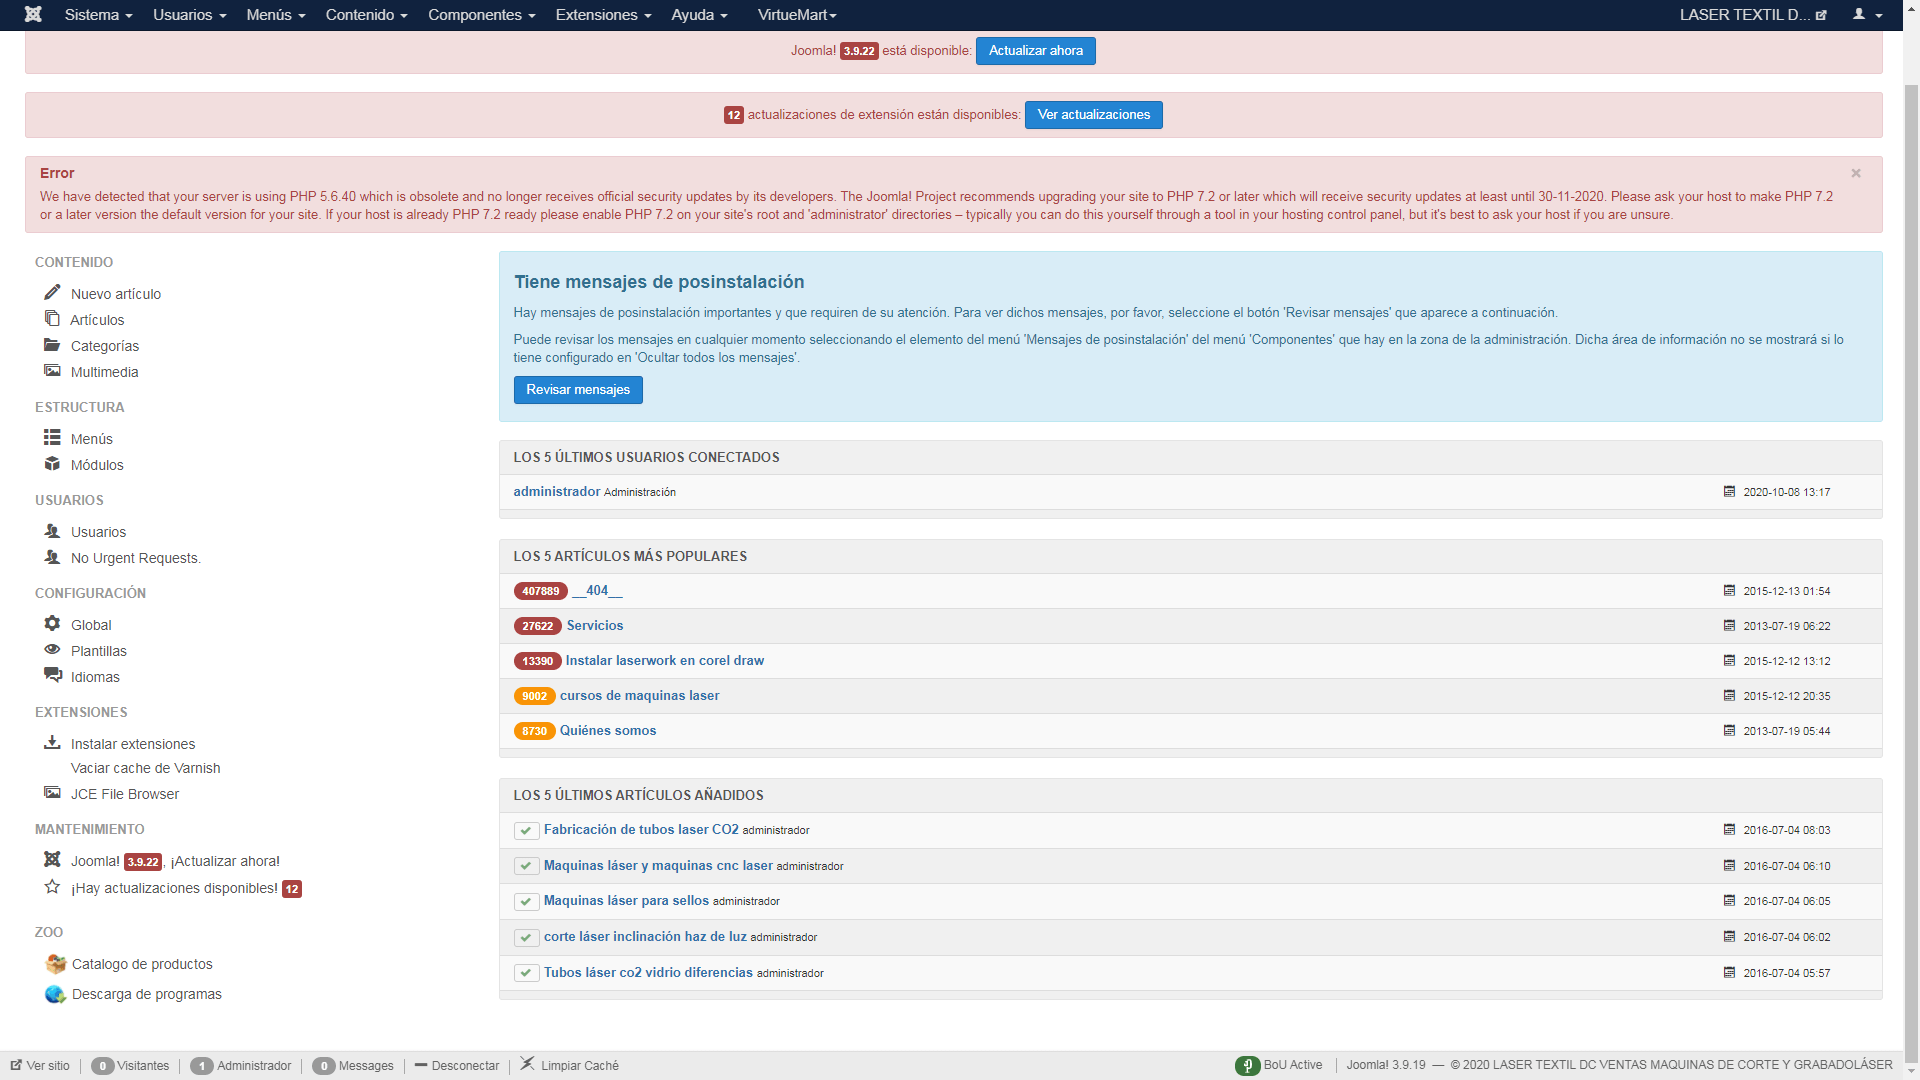Open the Extensiones dropdown menu
Screen dimensions: 1920x1080
(603, 15)
